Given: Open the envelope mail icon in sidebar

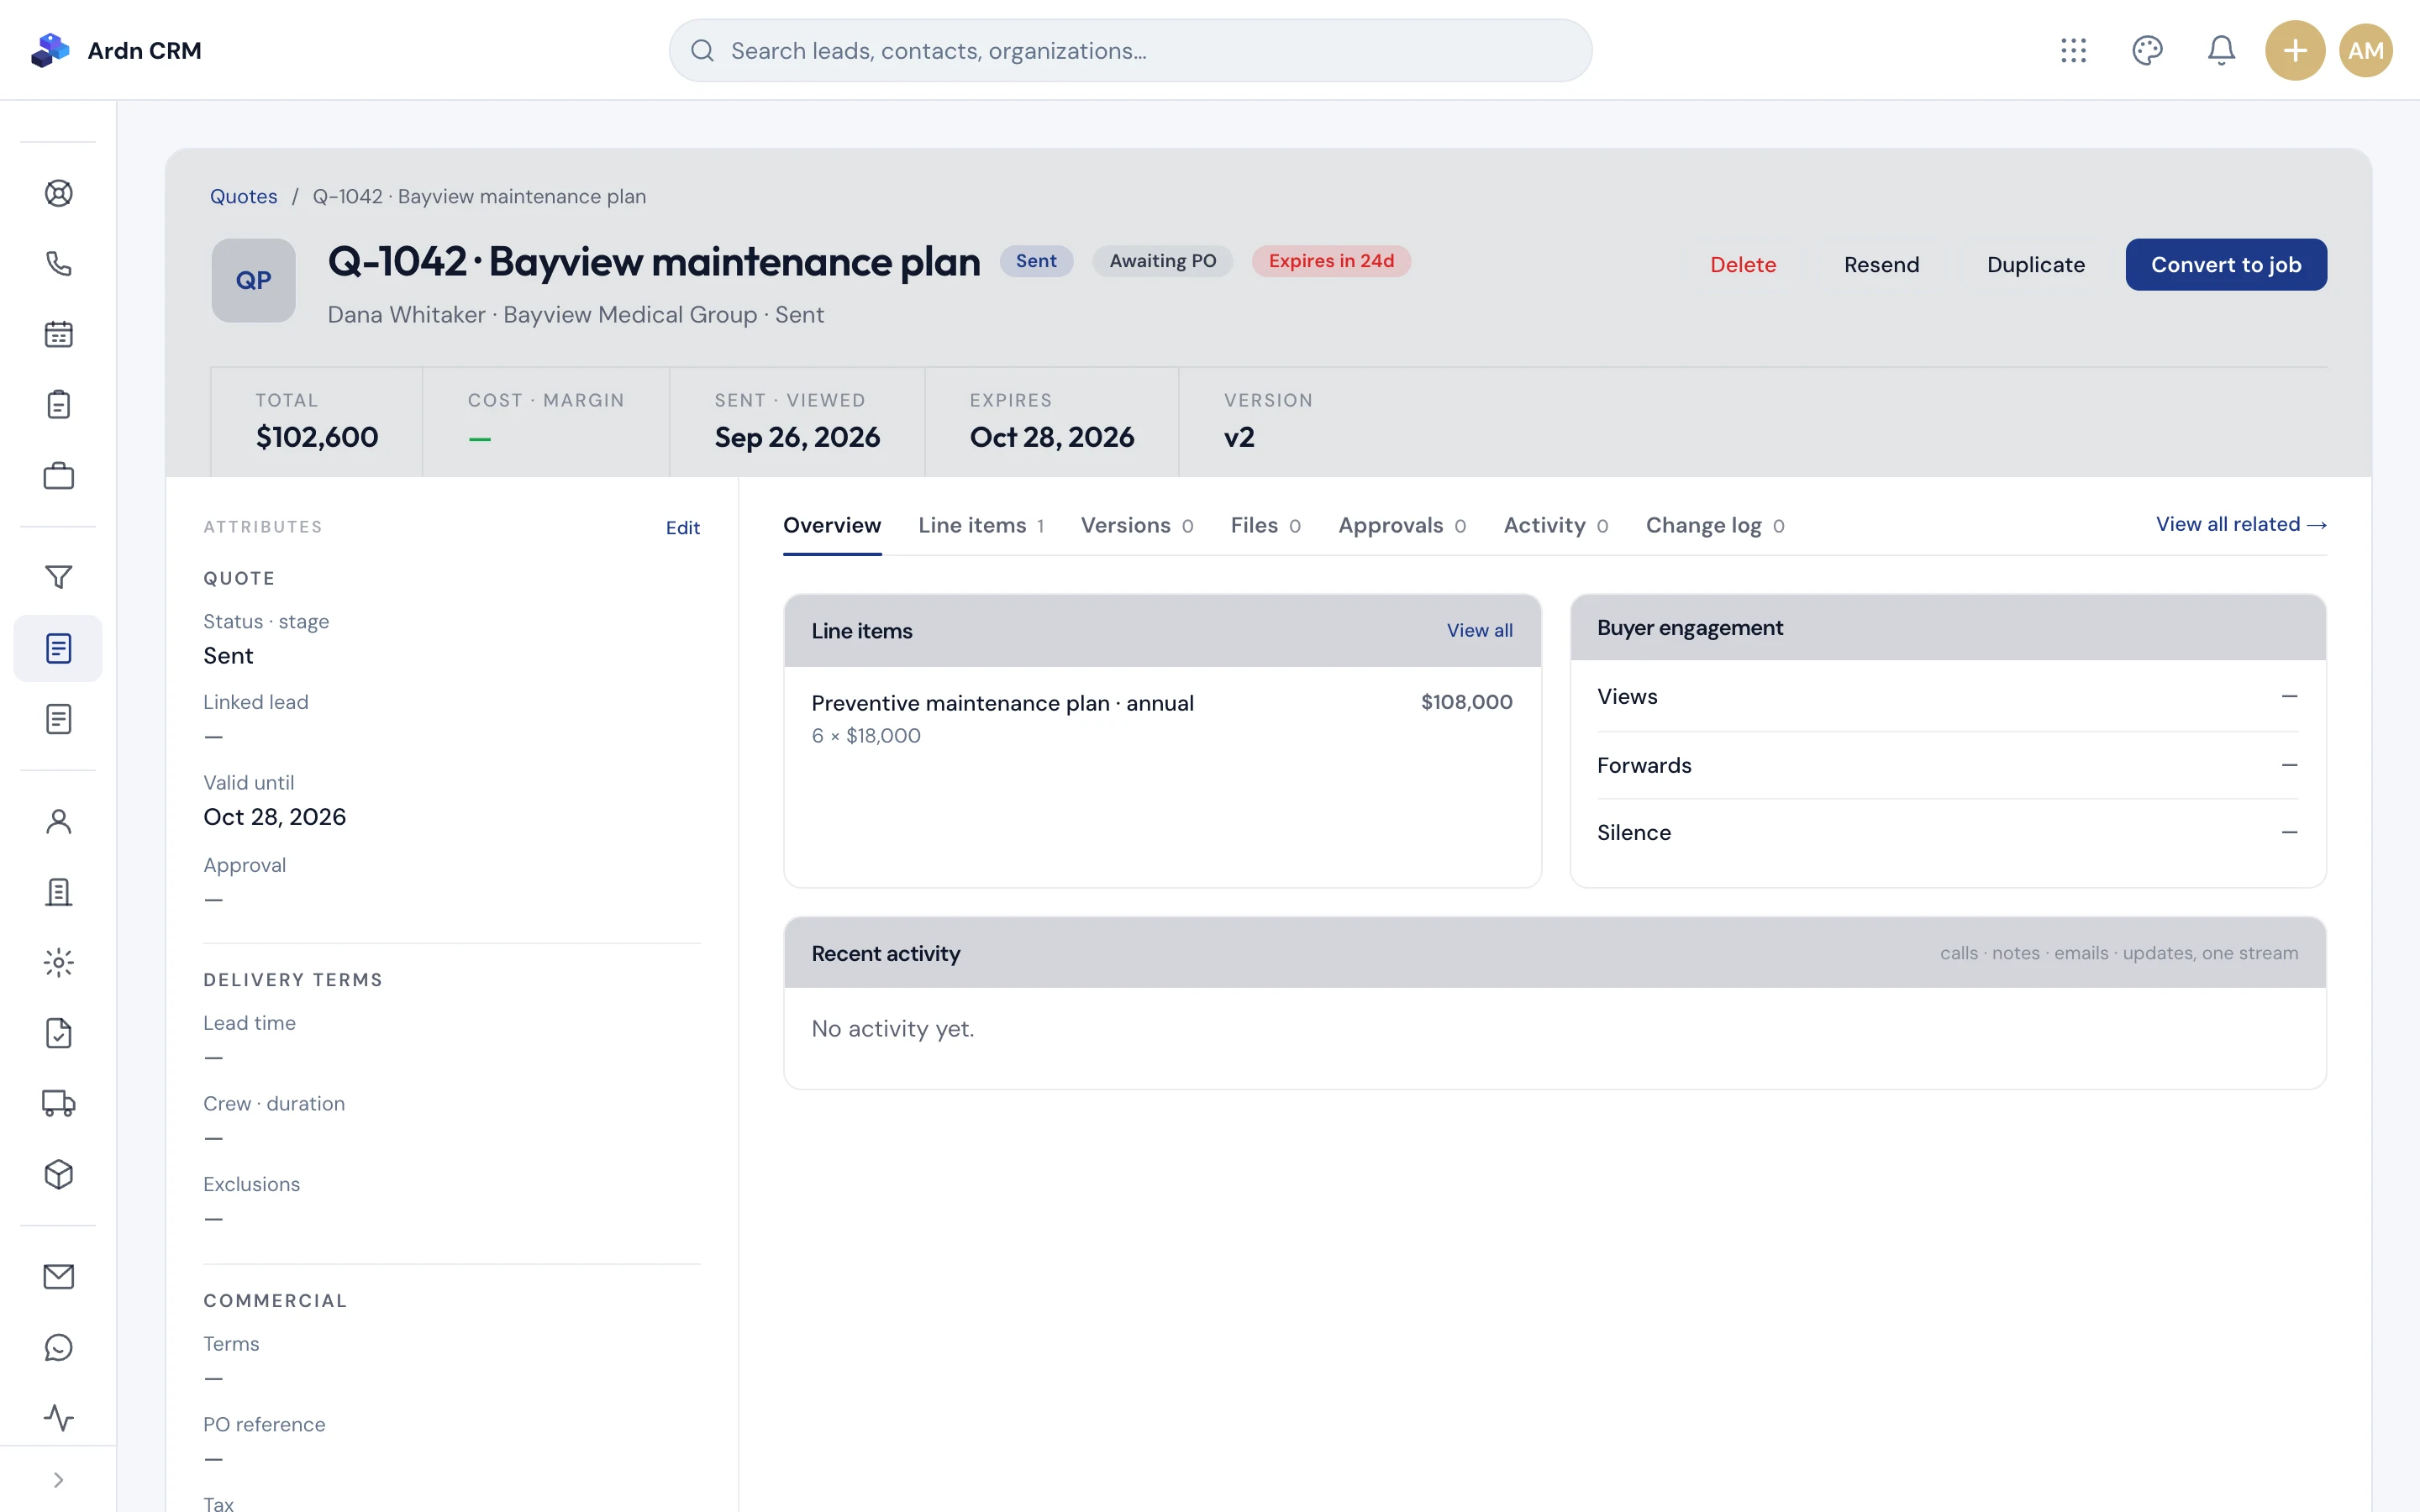Looking at the screenshot, I should [58, 1277].
